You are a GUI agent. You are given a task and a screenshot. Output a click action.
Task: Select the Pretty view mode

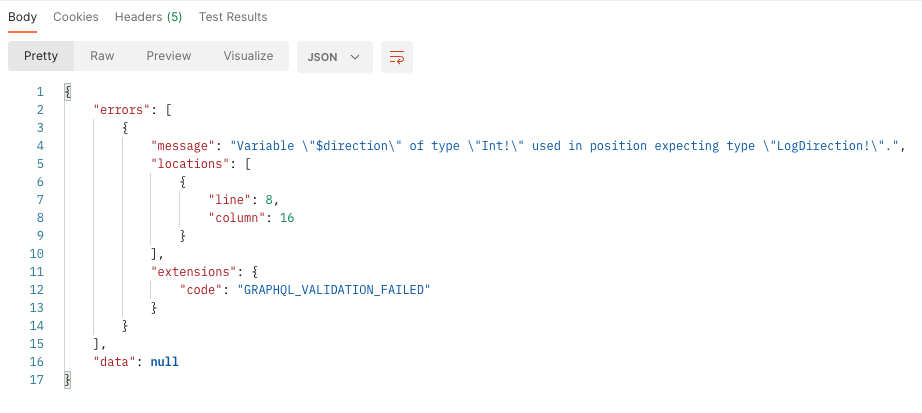tap(41, 56)
